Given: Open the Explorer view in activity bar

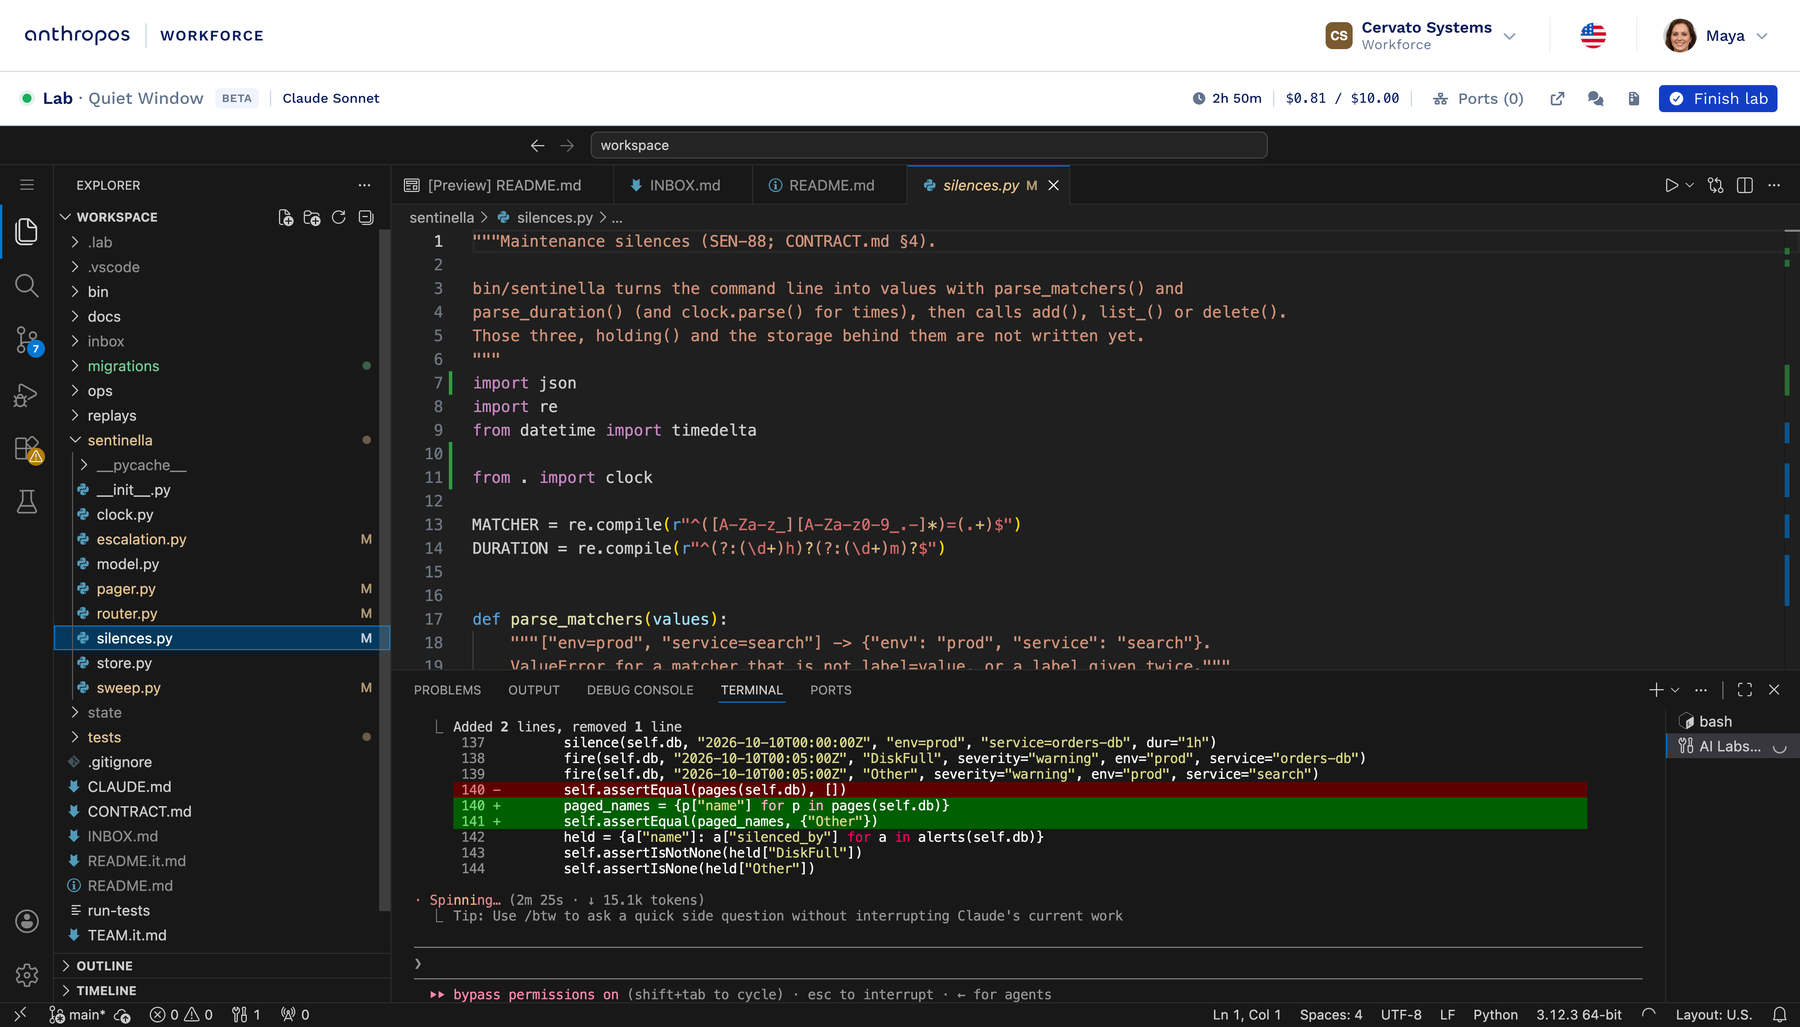Looking at the screenshot, I should [27, 232].
